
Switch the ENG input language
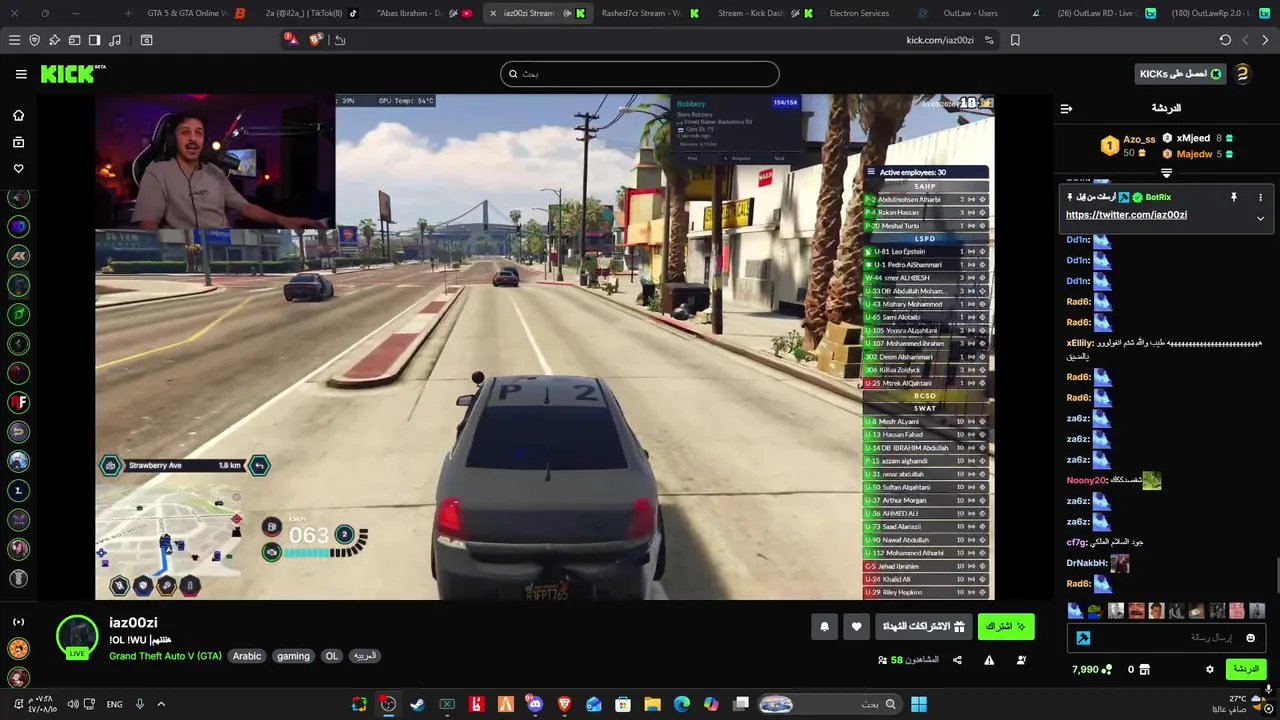tap(114, 704)
